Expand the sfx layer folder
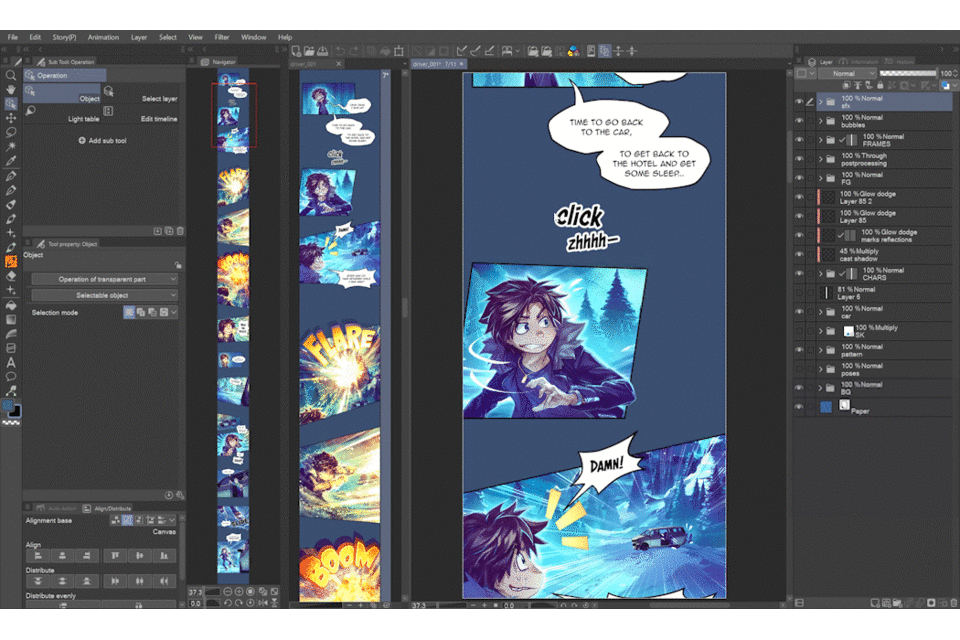Screen dimensions: 960x640 pyautogui.click(x=820, y=102)
